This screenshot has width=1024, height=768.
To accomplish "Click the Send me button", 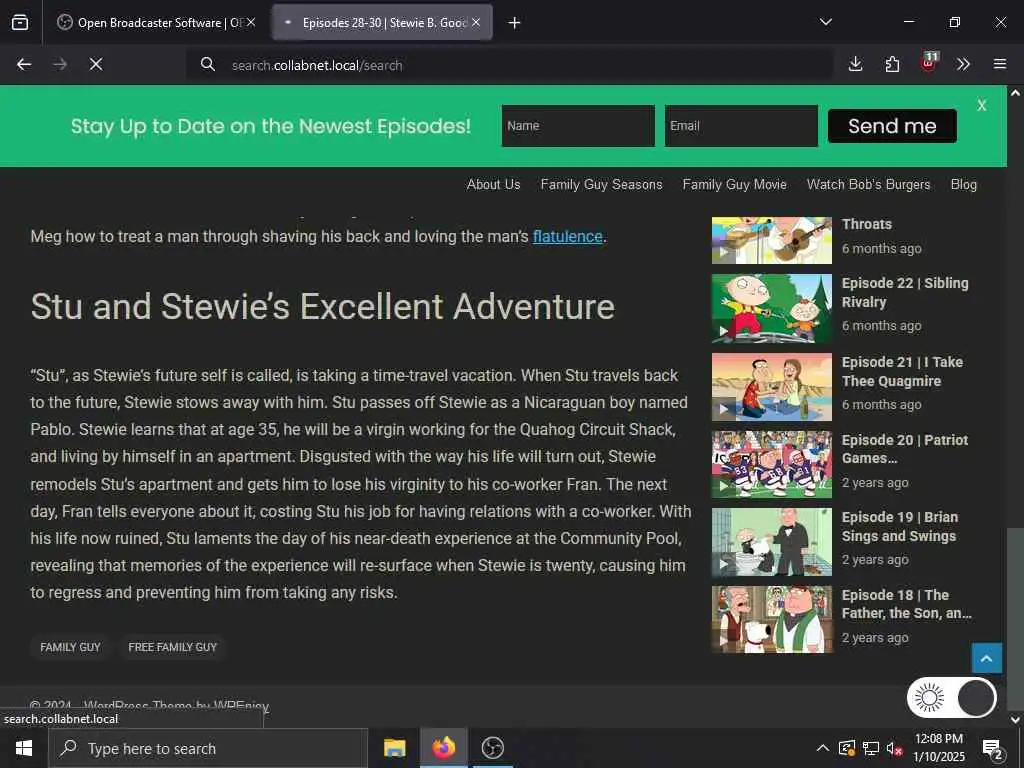I will 892,125.
